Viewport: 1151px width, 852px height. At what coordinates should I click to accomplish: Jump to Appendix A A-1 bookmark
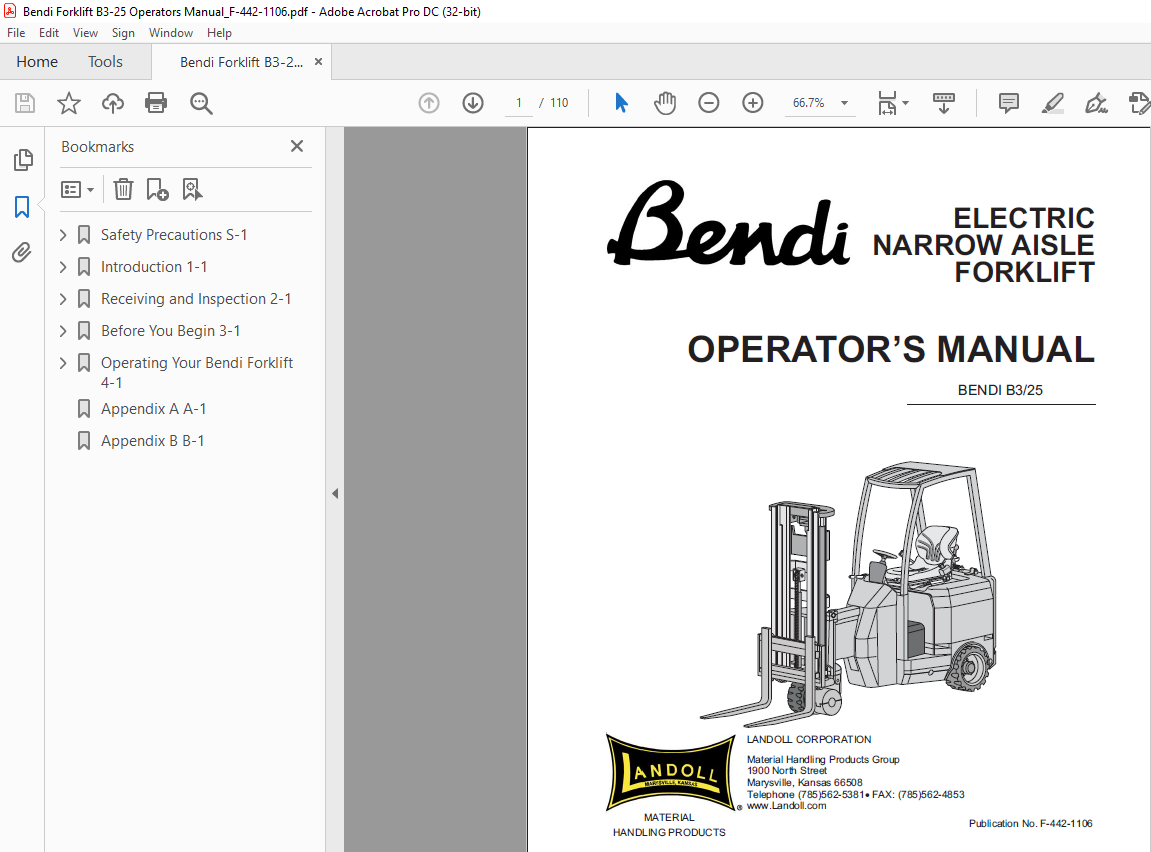(153, 409)
